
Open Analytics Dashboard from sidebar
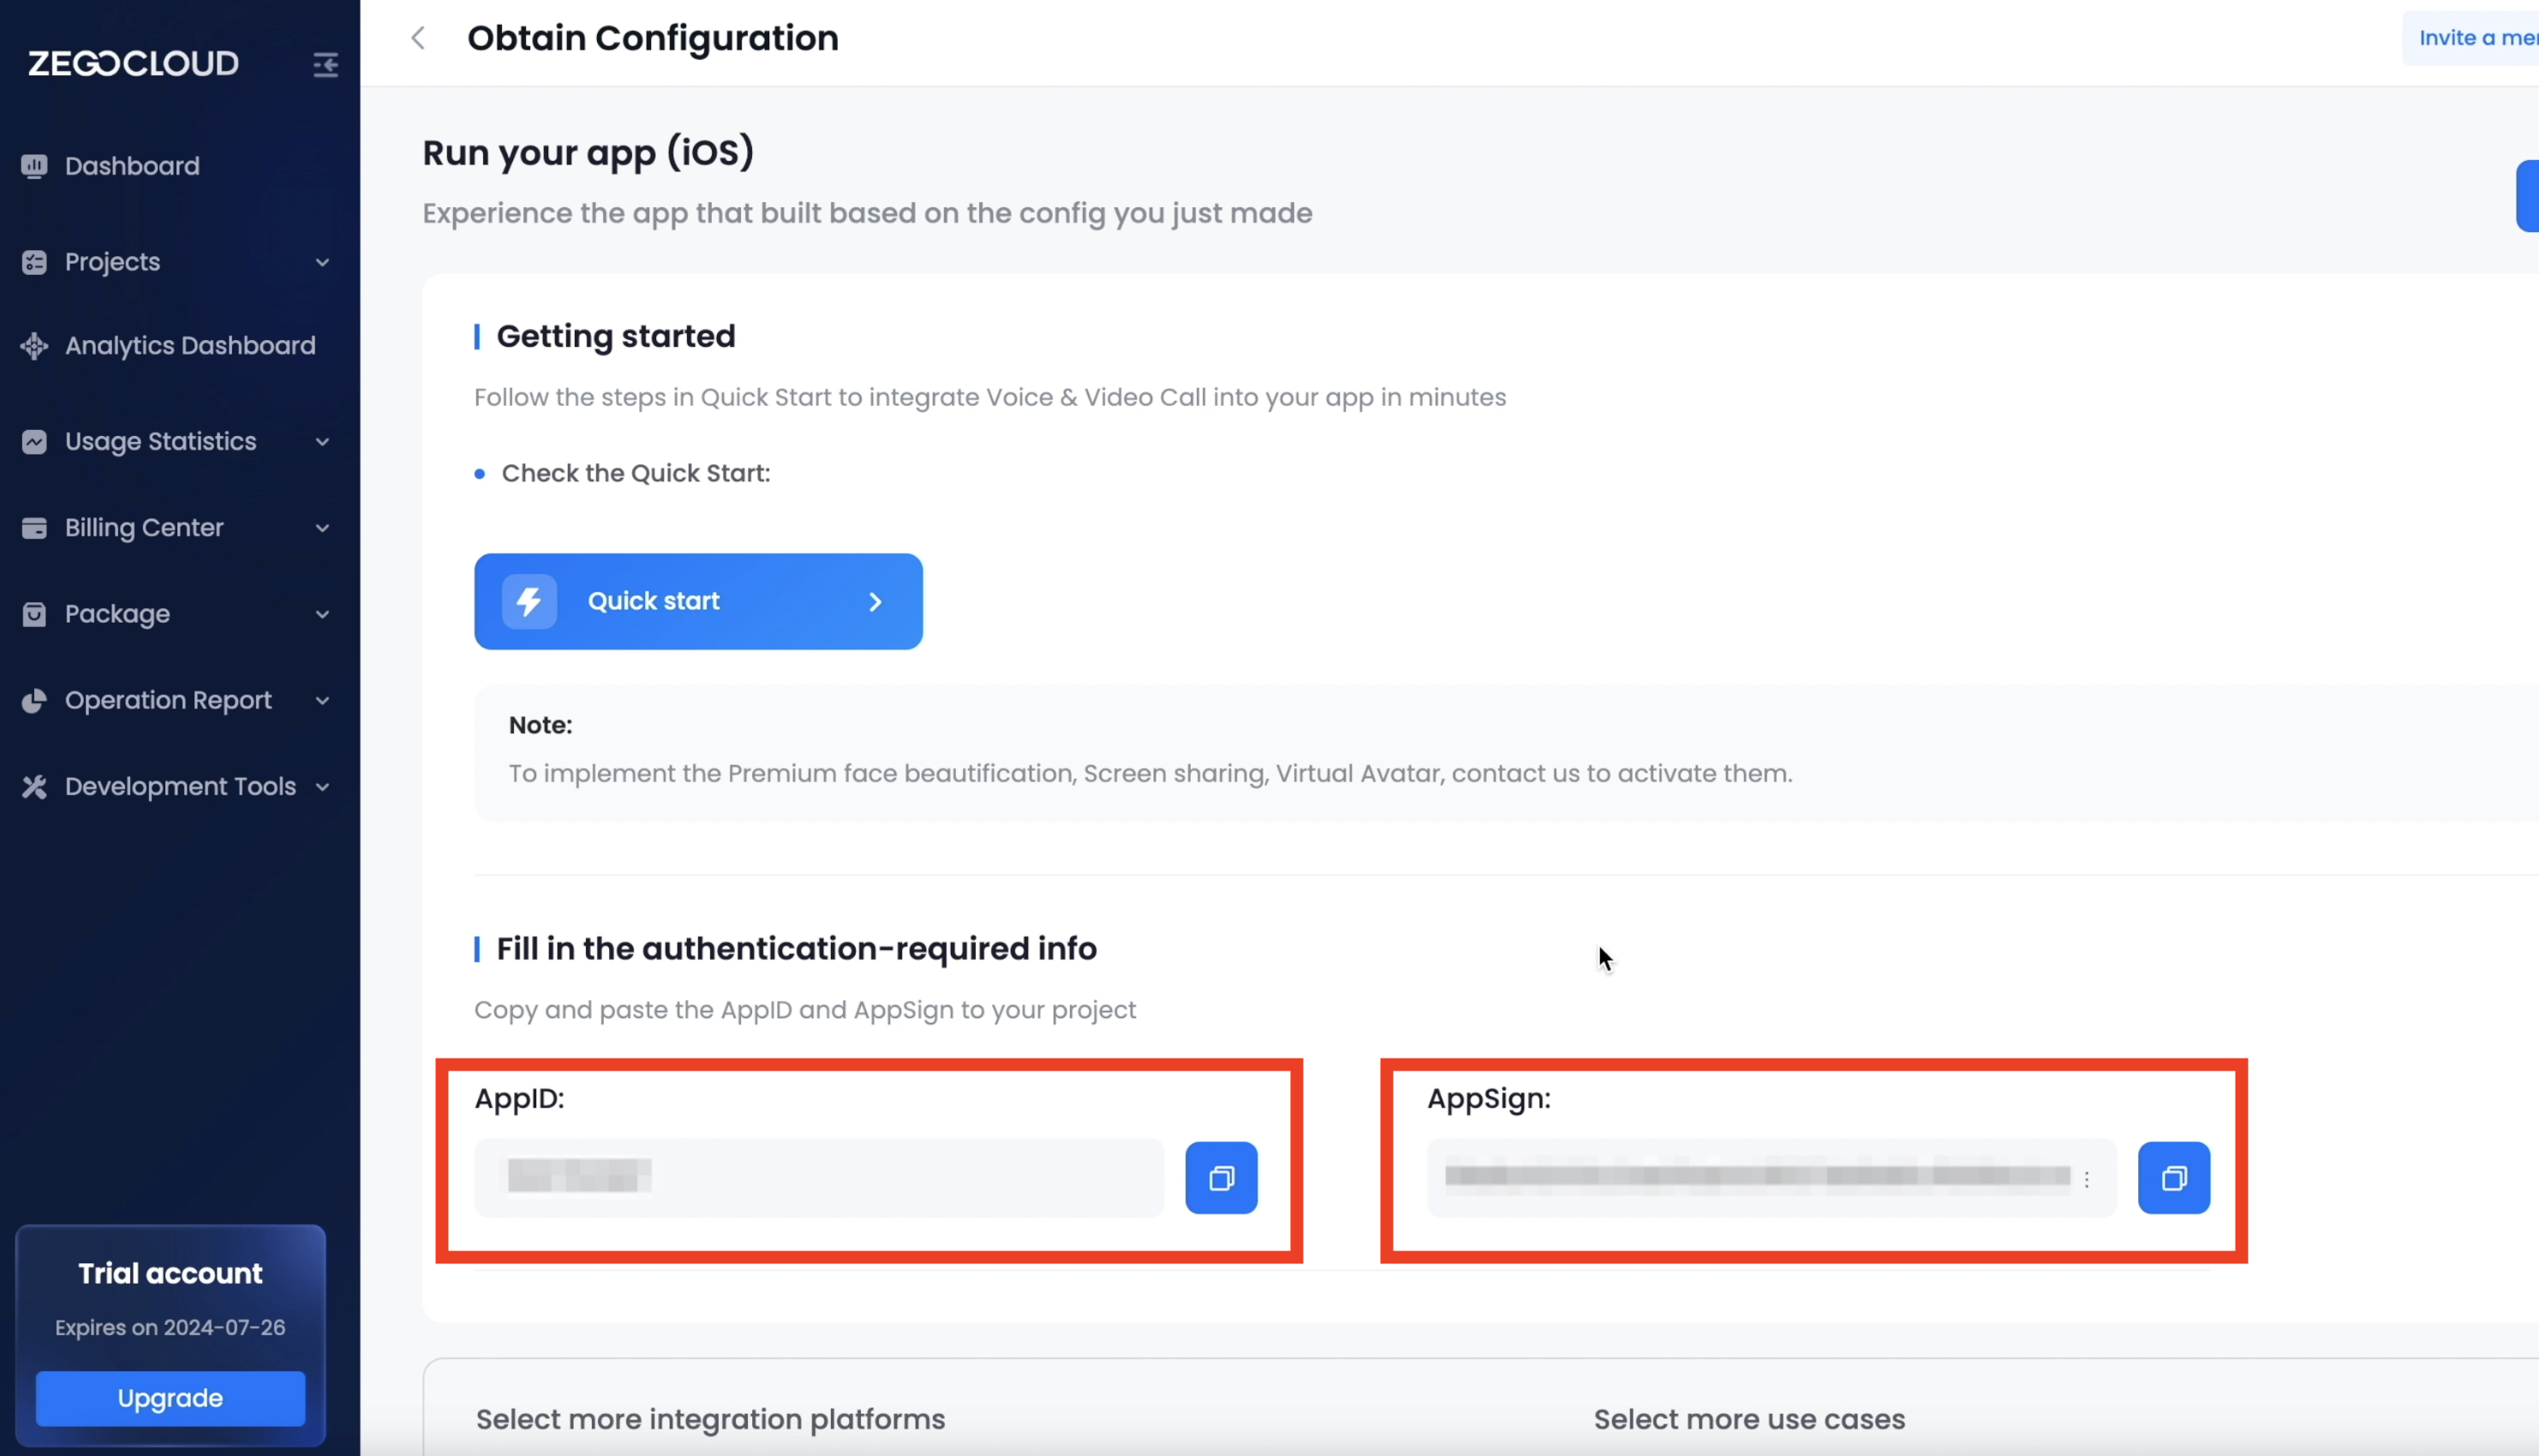(x=190, y=346)
